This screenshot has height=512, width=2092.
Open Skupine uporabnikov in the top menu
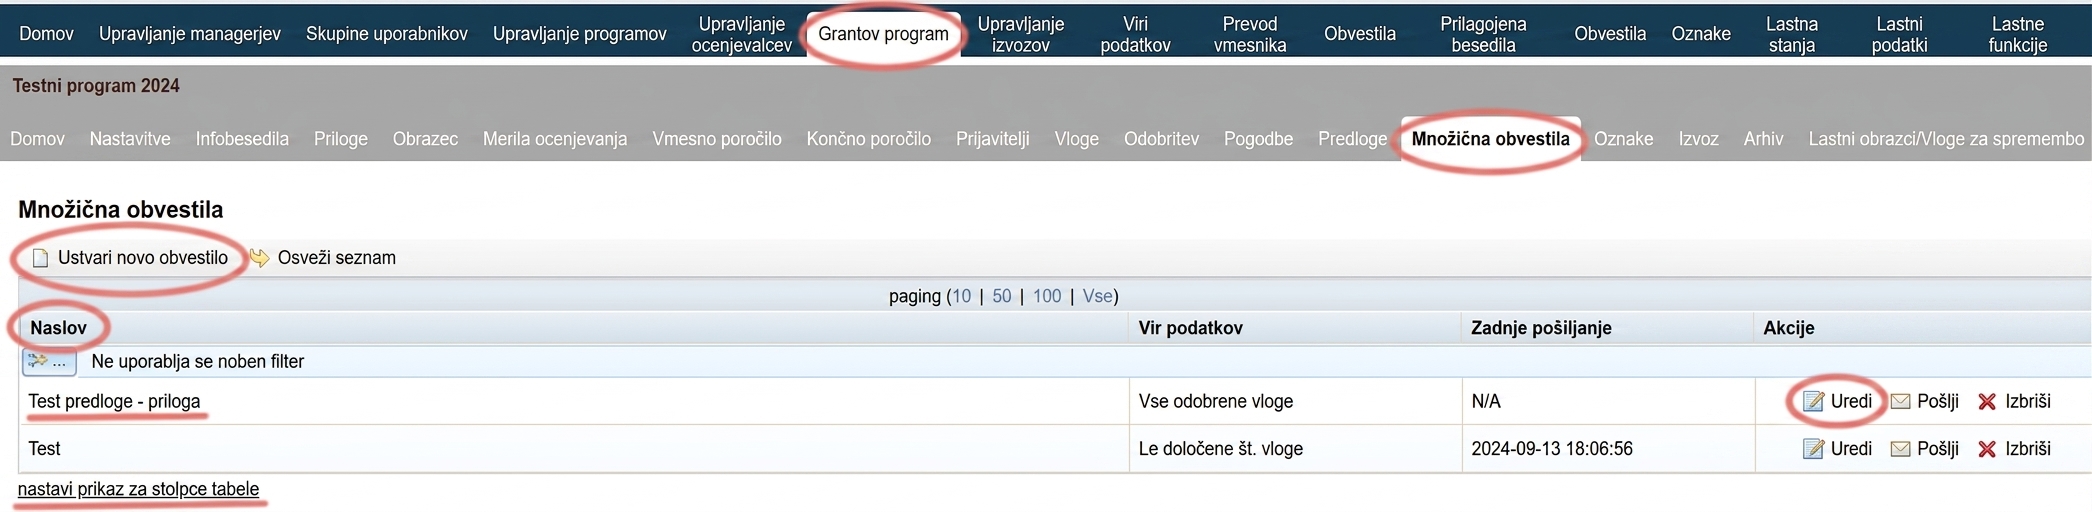coord(386,34)
